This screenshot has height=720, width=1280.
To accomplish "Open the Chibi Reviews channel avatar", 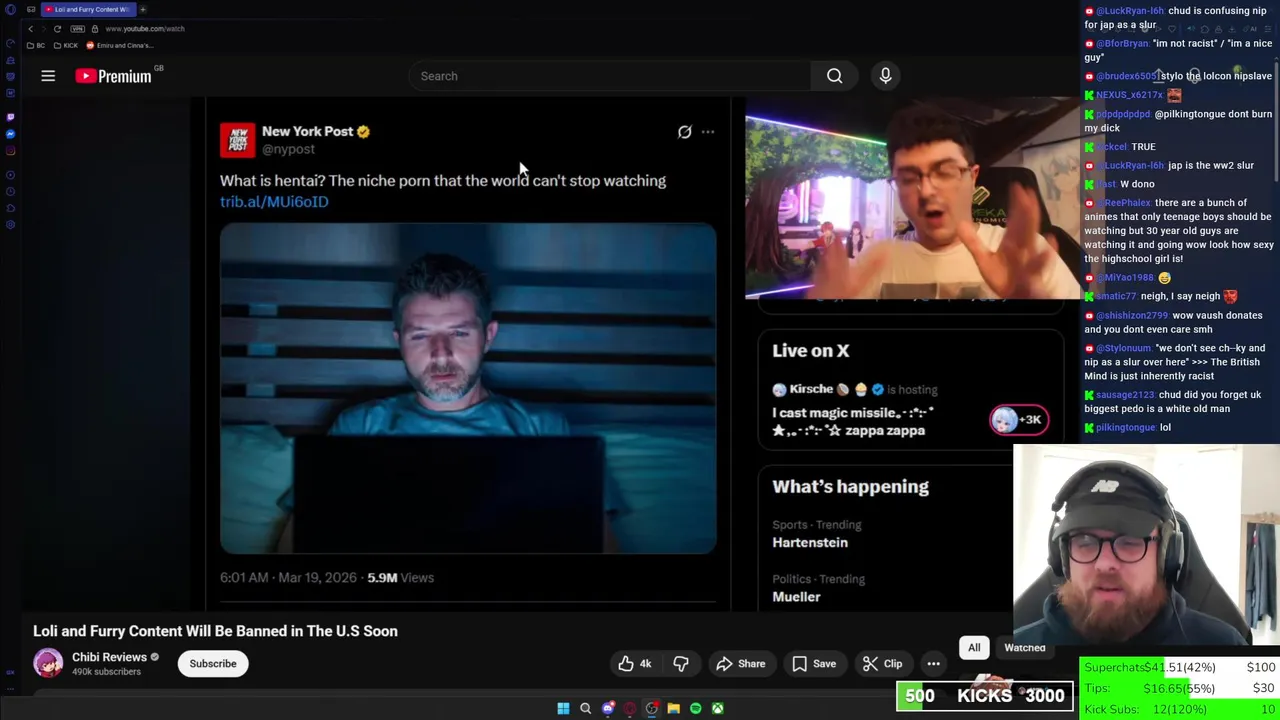I will pos(48,663).
